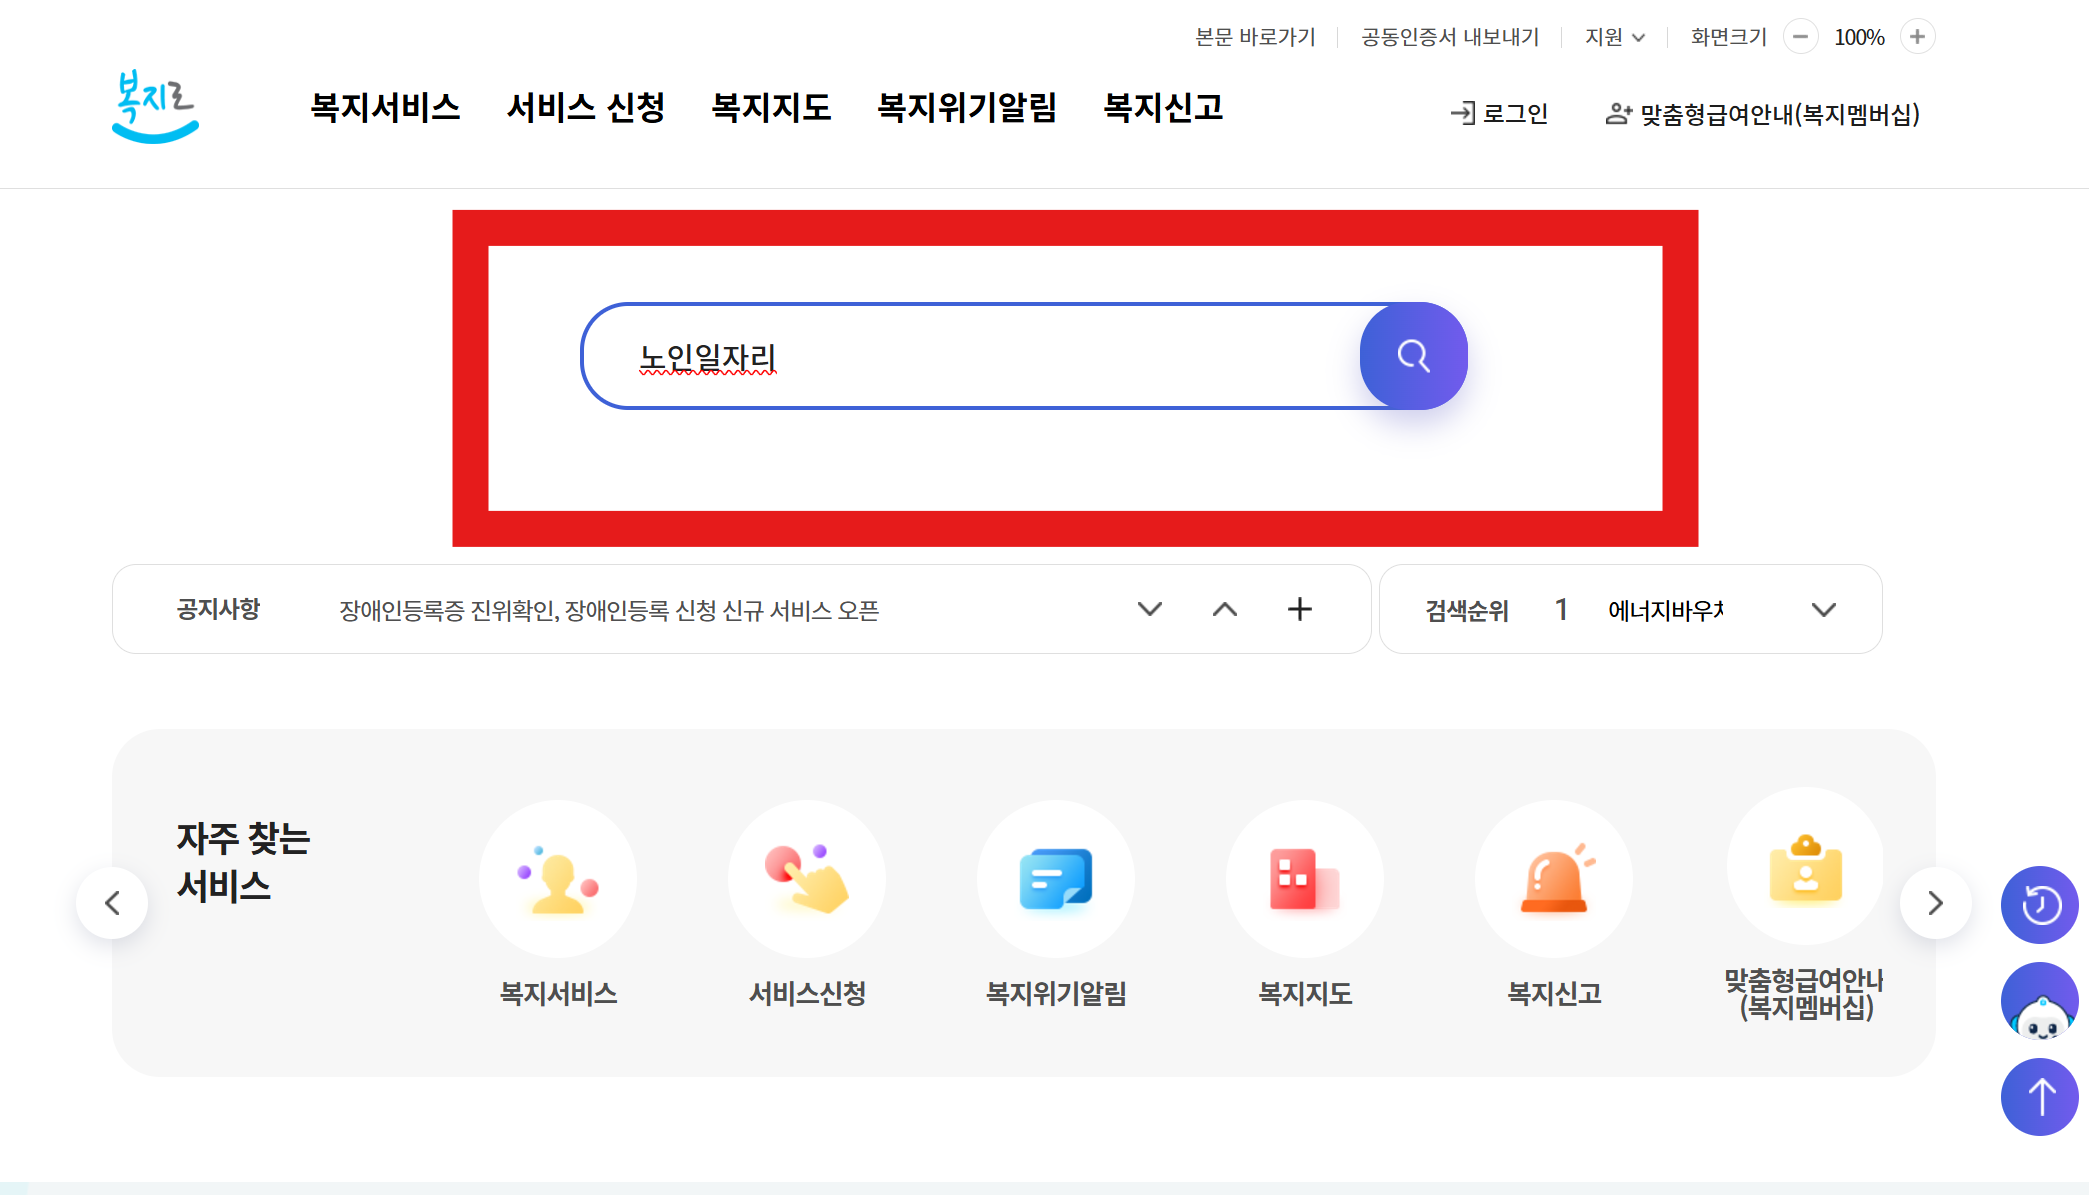Click 공동인증서 내보내기 link
The height and width of the screenshot is (1195, 2089).
(1449, 37)
